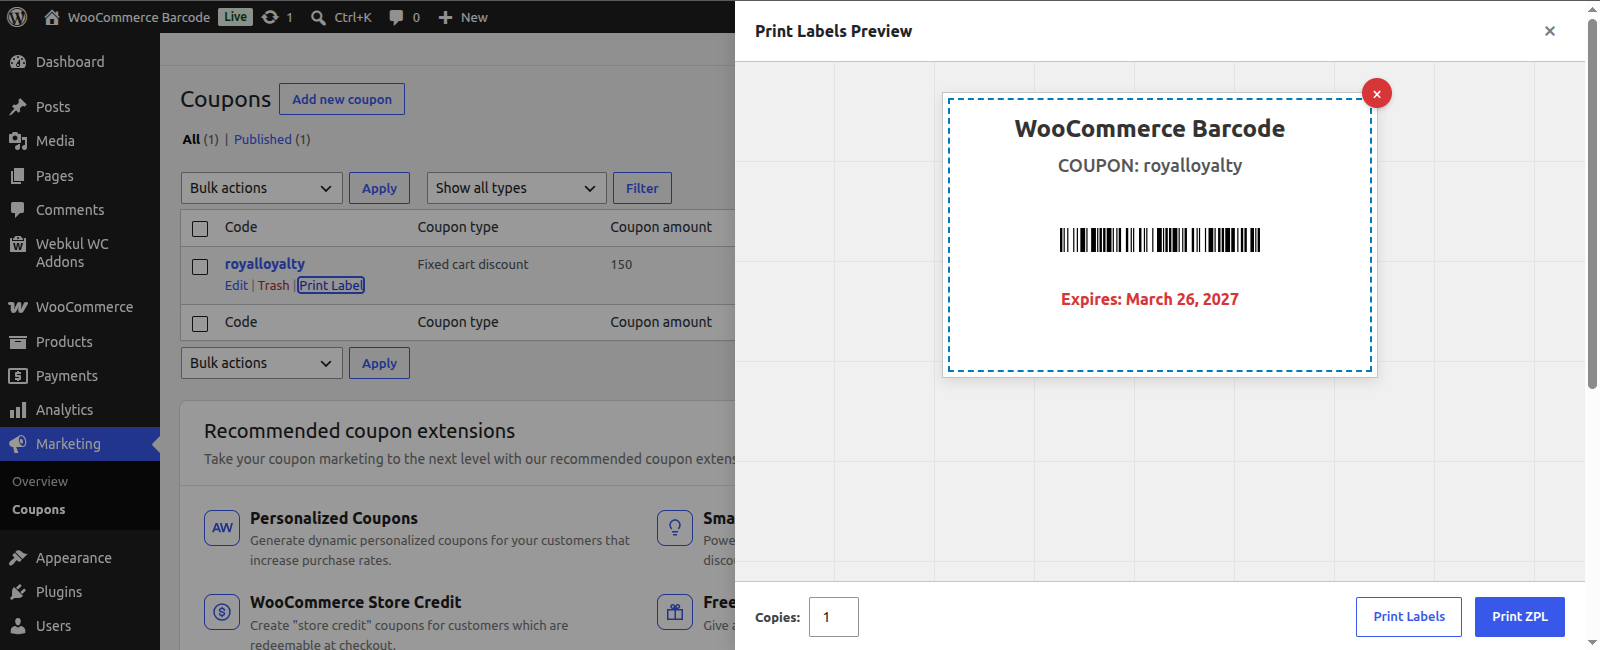Viewport: 1600px width, 650px height.
Task: Select the Expires: March 26, 2027 text
Action: pos(1150,299)
